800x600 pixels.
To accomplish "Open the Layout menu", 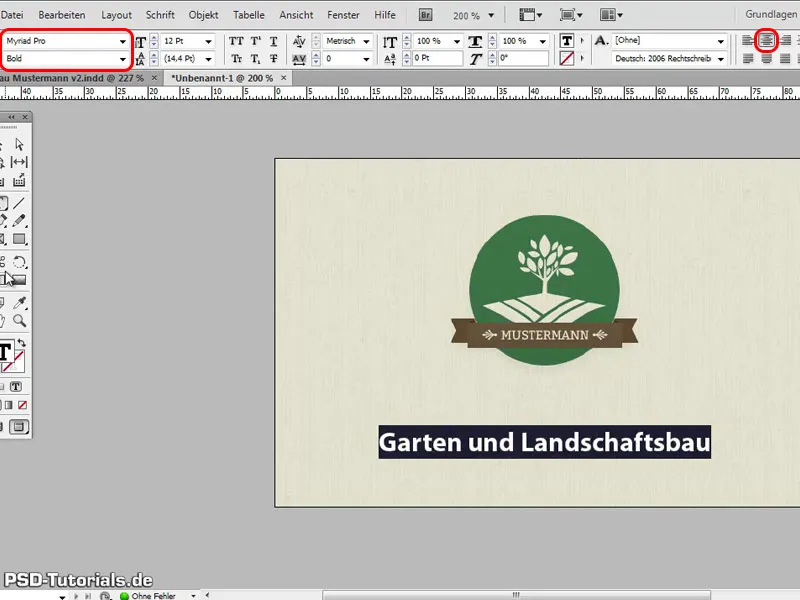I will pos(116,15).
